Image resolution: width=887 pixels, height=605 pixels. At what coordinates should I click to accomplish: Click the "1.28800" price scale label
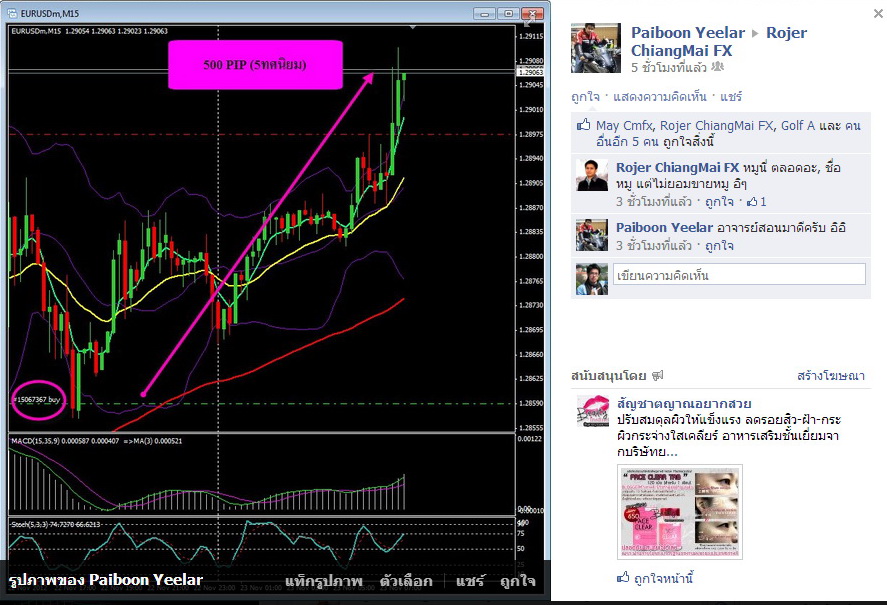tap(531, 256)
